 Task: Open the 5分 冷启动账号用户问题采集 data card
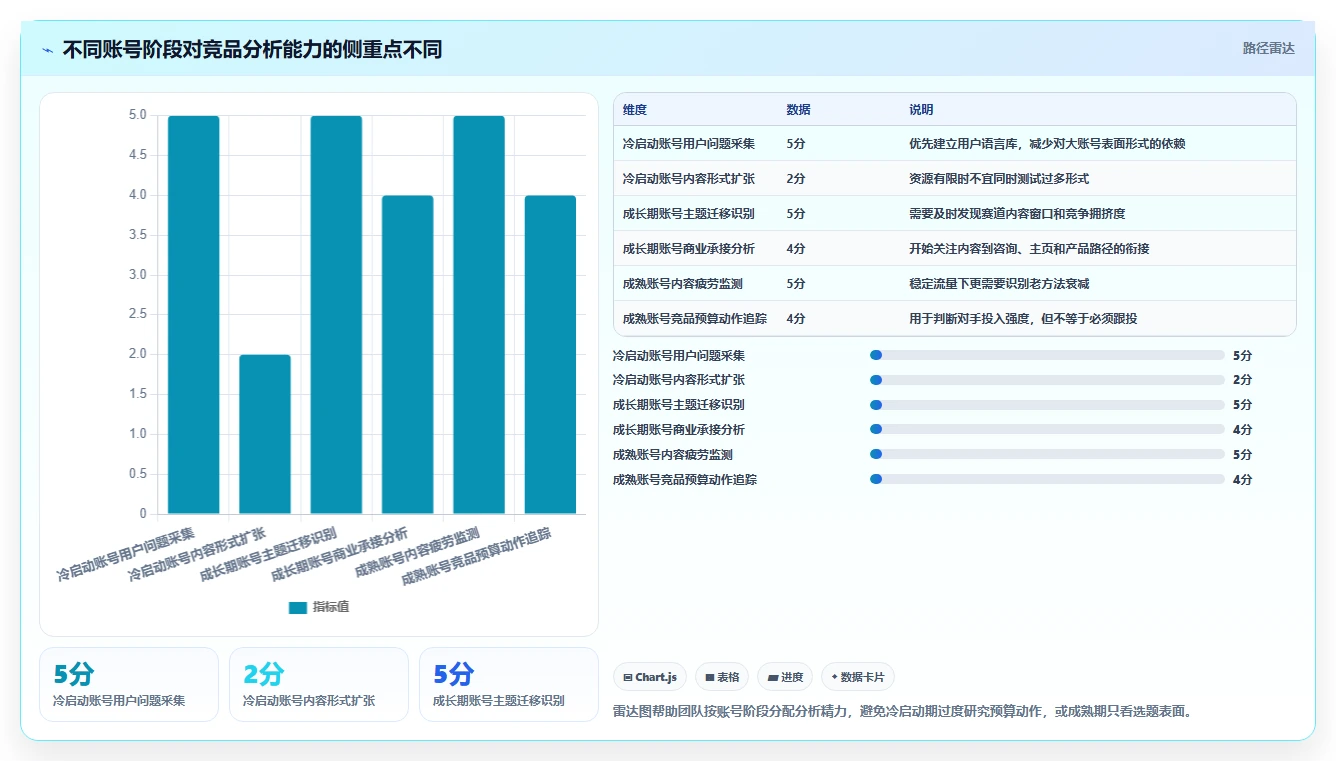(x=129, y=684)
